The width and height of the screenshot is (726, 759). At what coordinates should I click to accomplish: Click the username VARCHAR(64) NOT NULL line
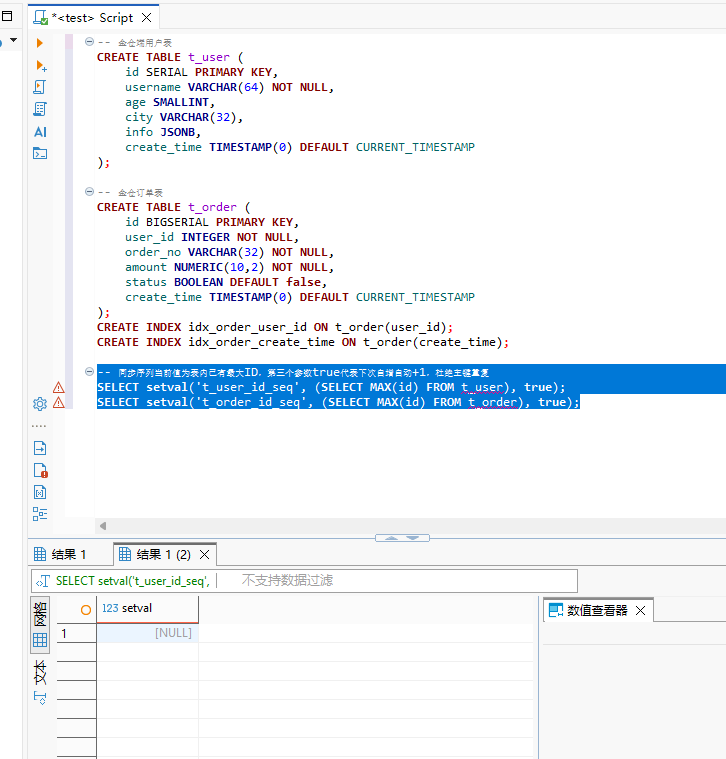click(229, 87)
